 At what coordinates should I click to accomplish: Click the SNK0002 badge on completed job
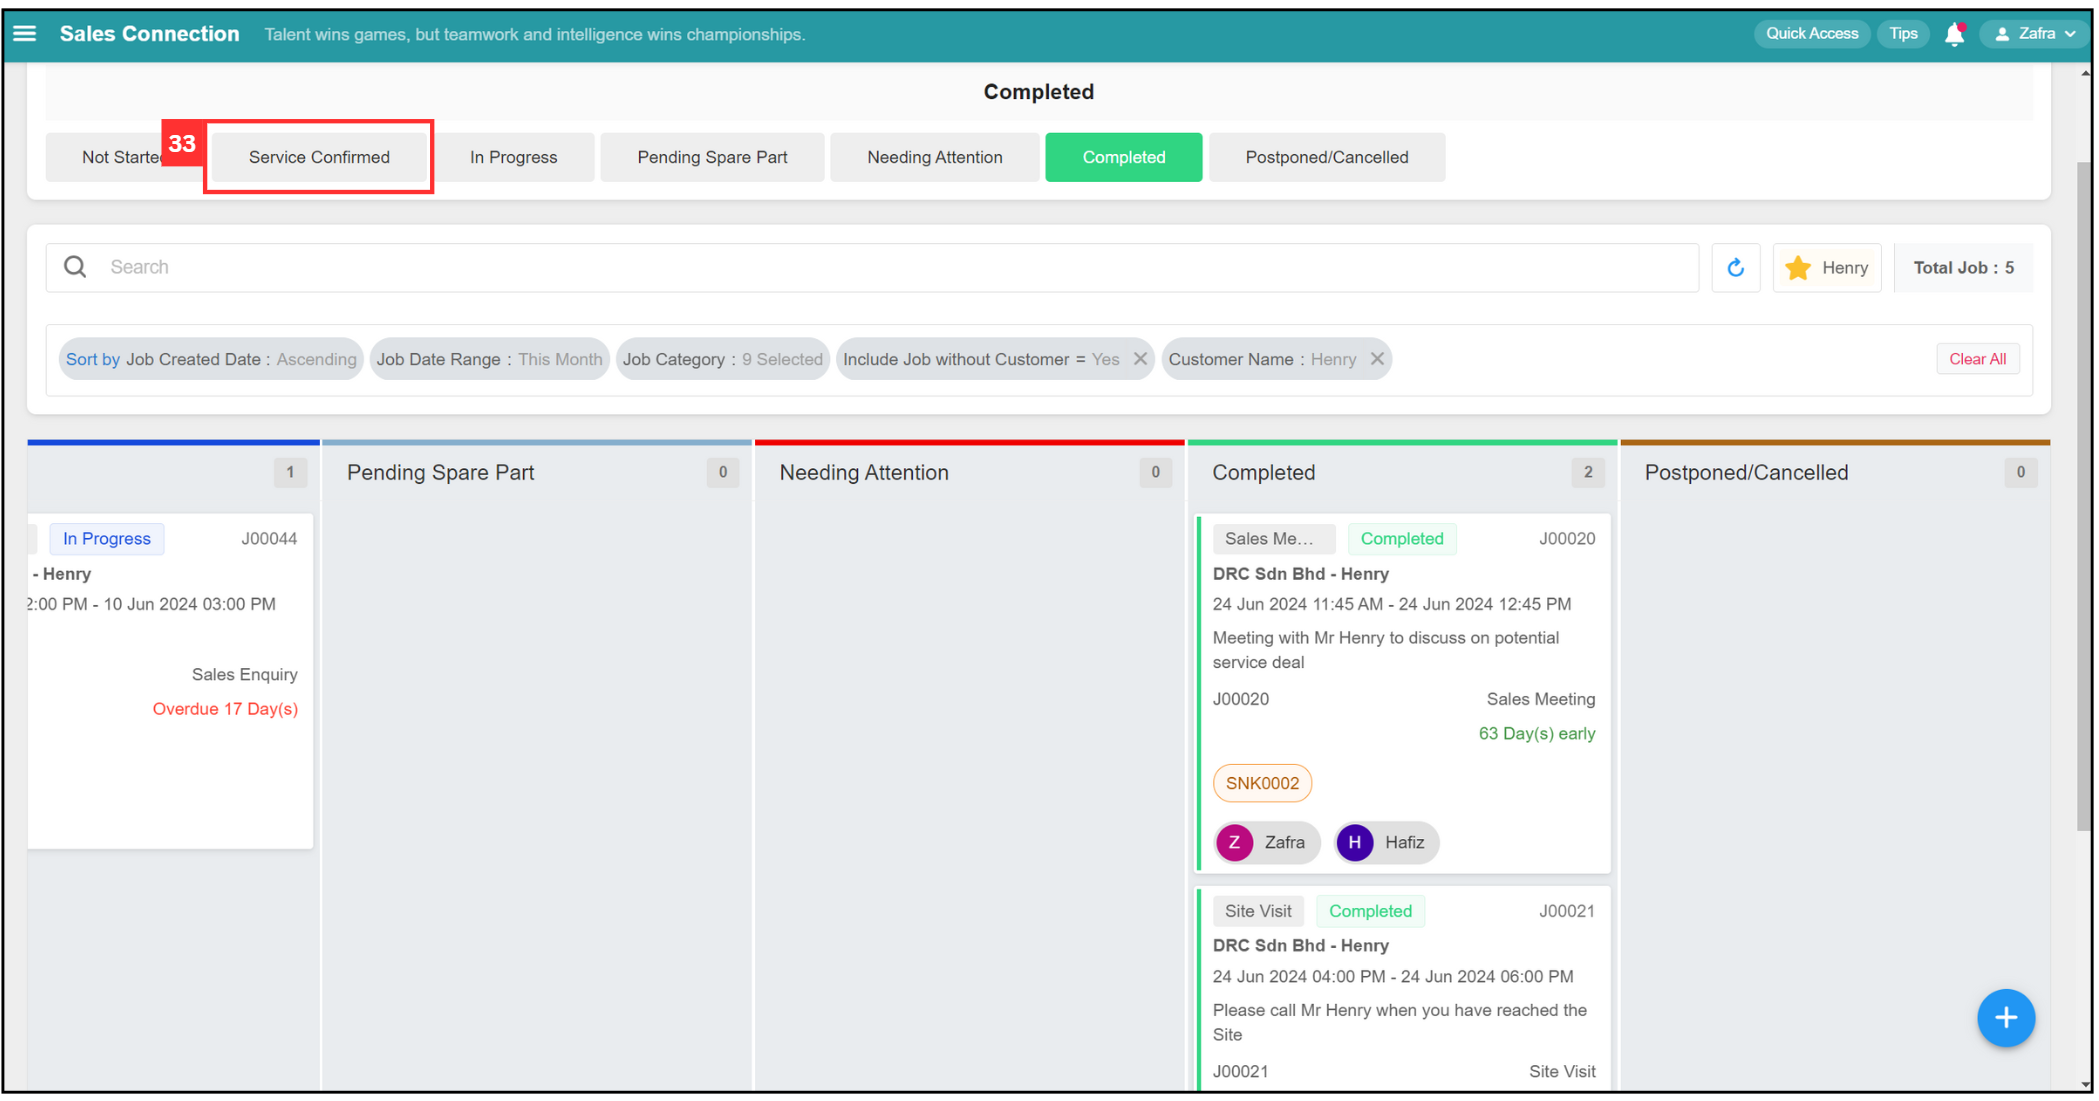pos(1261,783)
